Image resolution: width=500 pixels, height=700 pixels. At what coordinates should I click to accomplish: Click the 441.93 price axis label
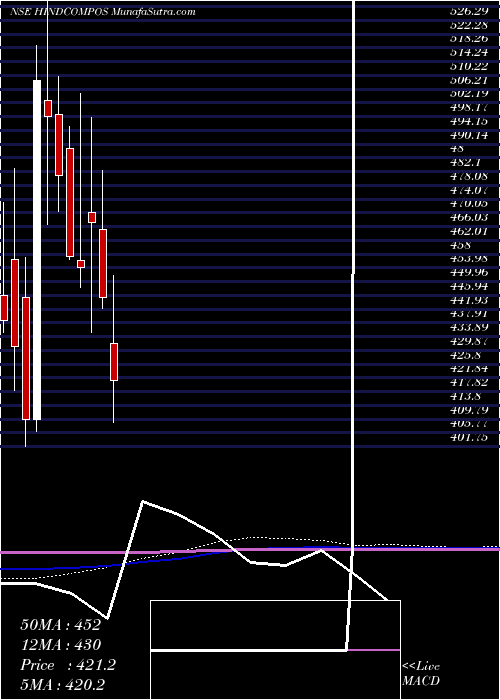(x=468, y=300)
